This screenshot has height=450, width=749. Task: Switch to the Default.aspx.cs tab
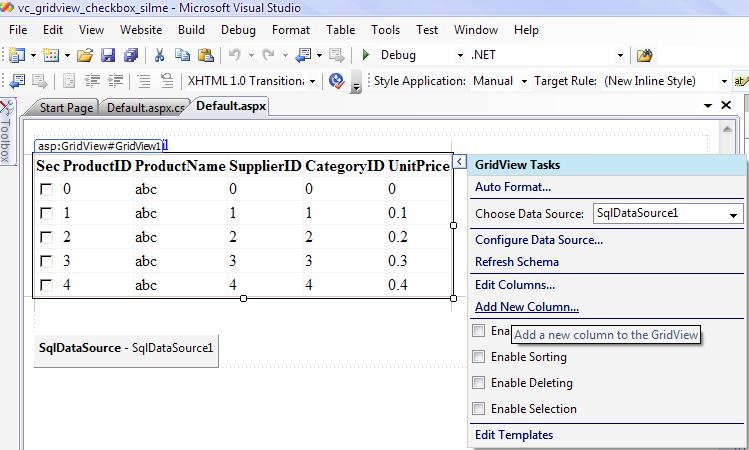click(145, 108)
